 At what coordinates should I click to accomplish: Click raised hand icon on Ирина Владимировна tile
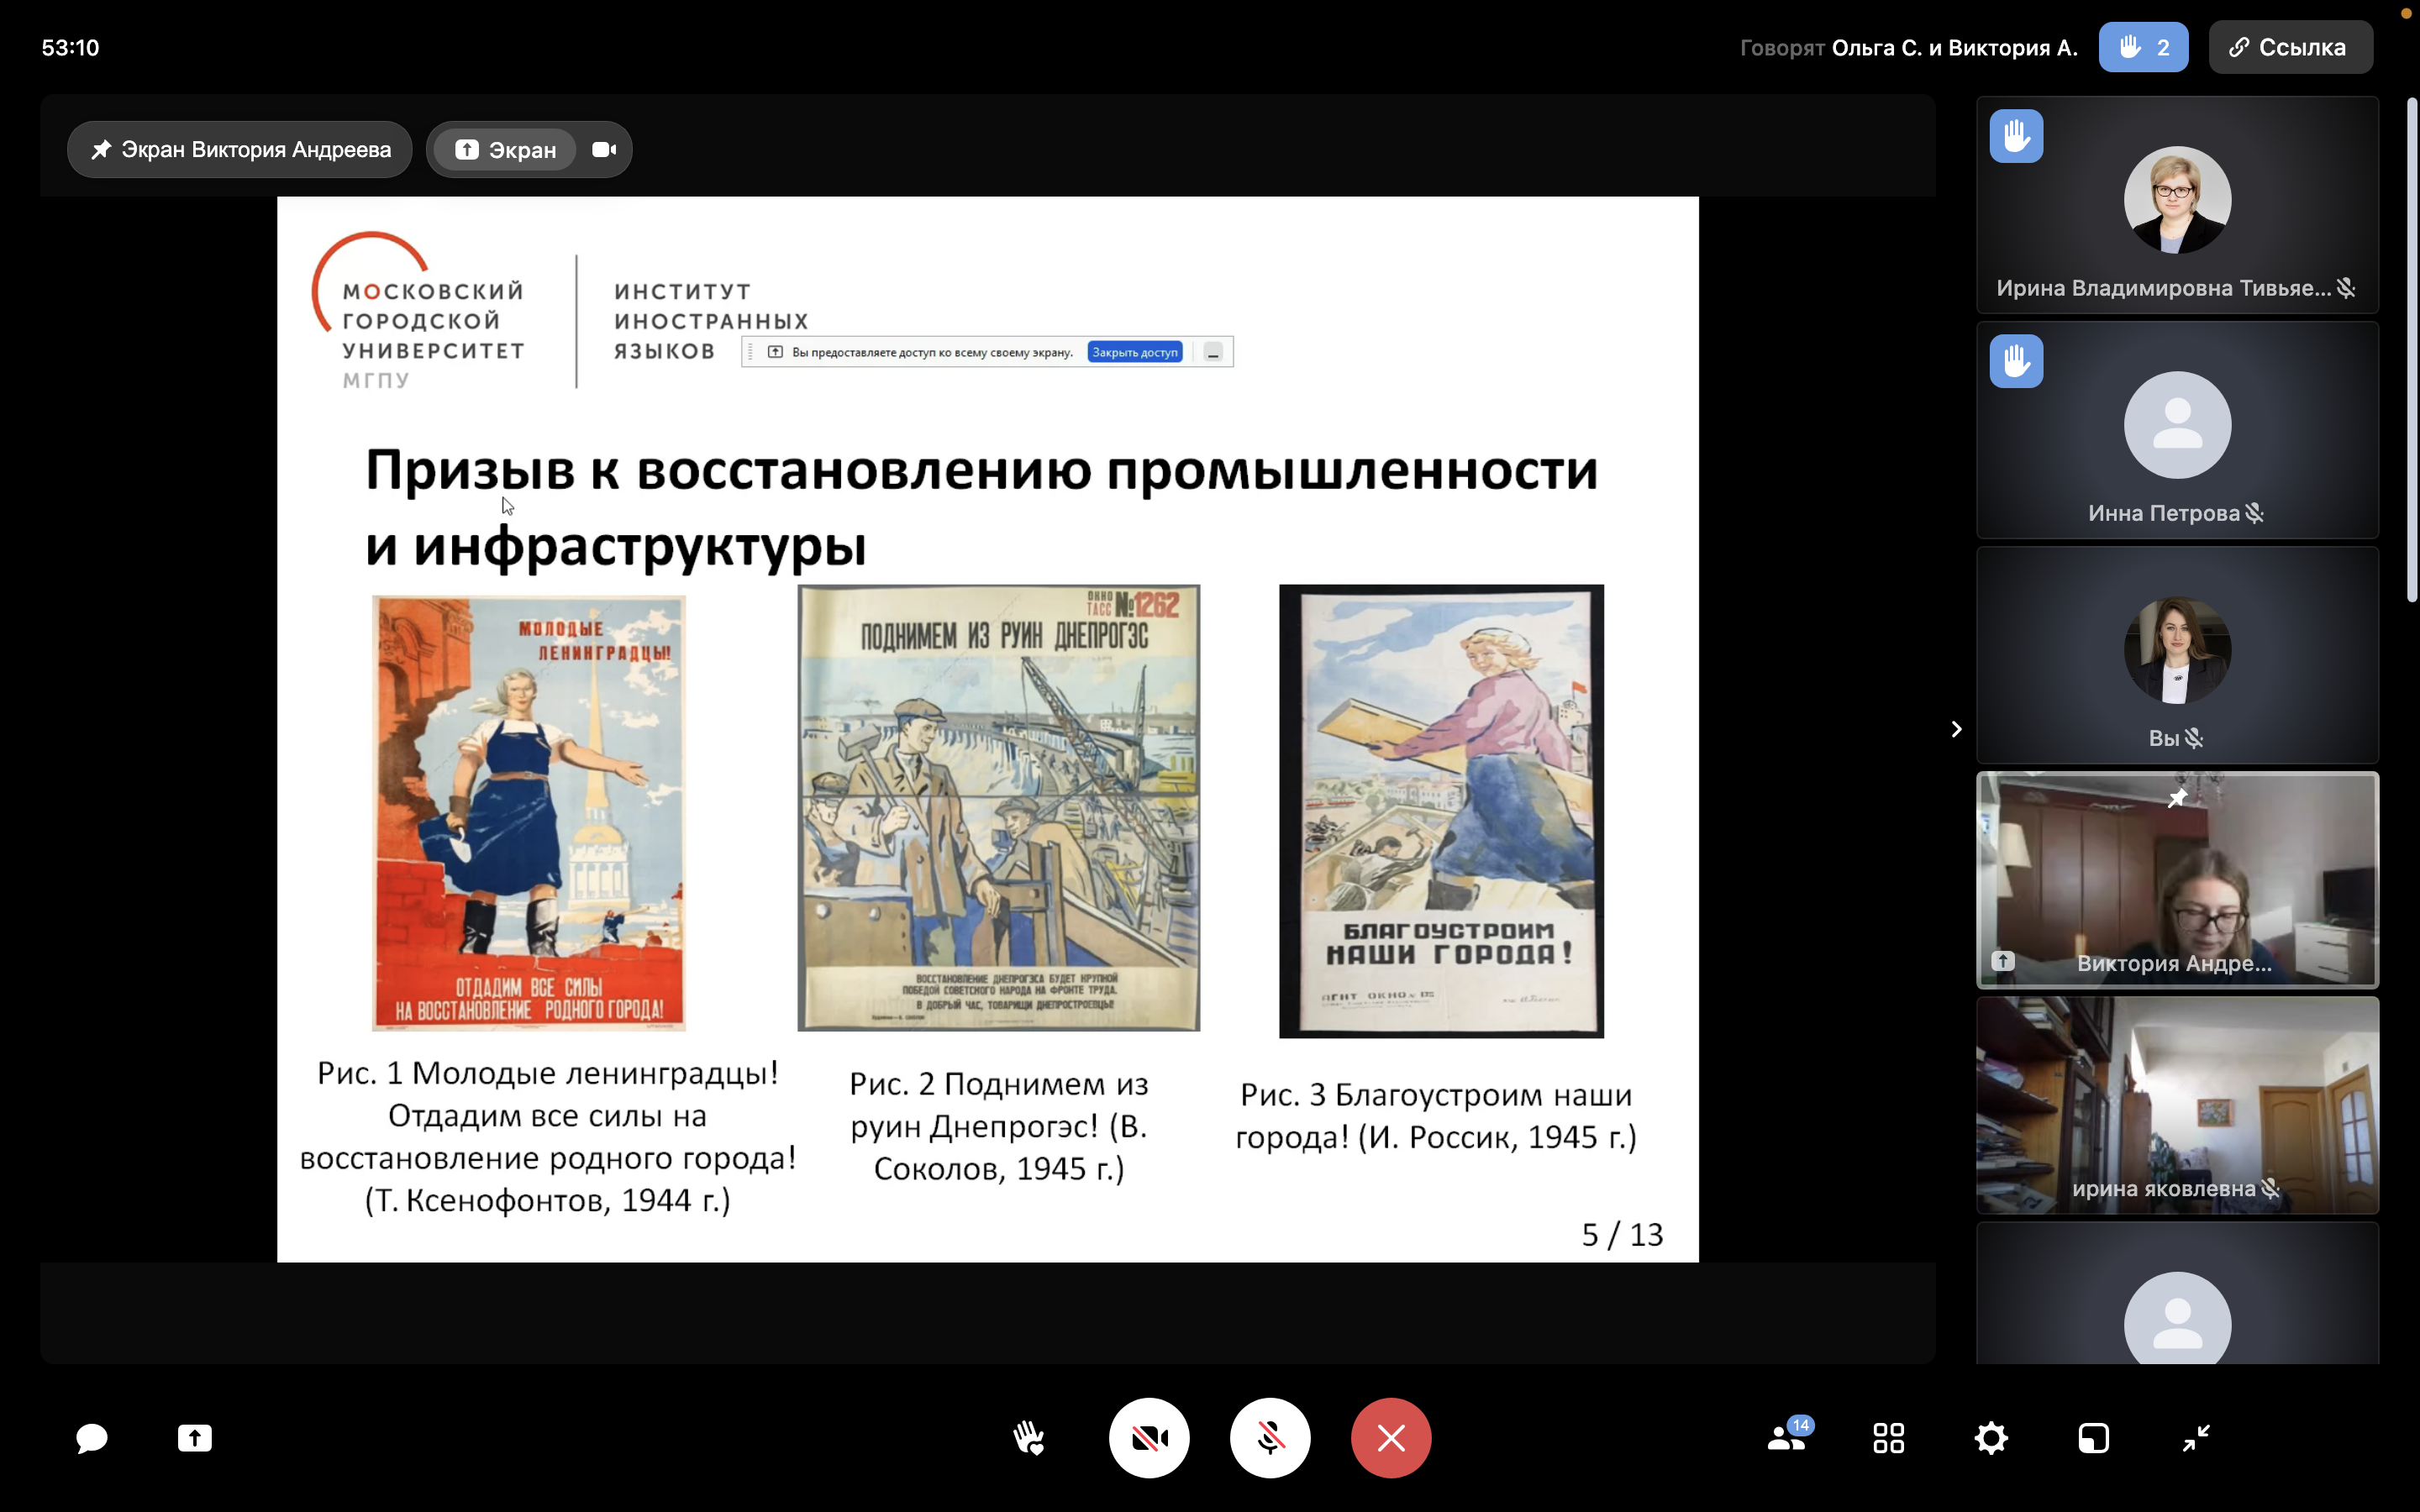click(2016, 136)
